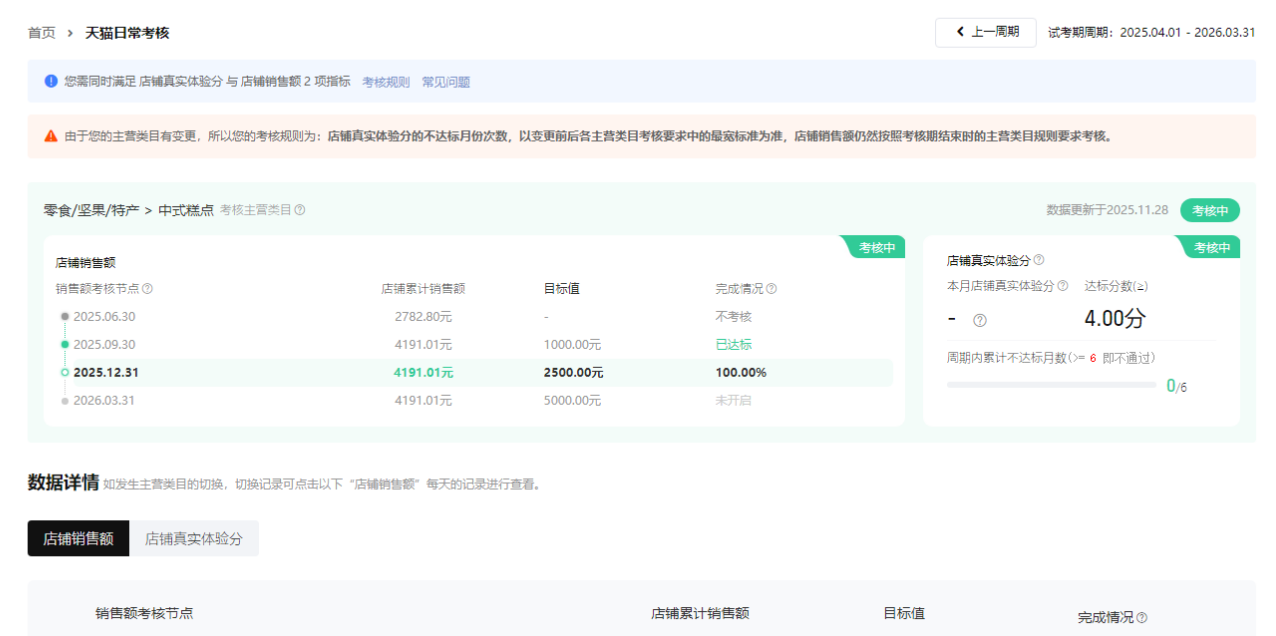
Task: Navigate to 首页 in the breadcrumb
Action: (x=42, y=33)
